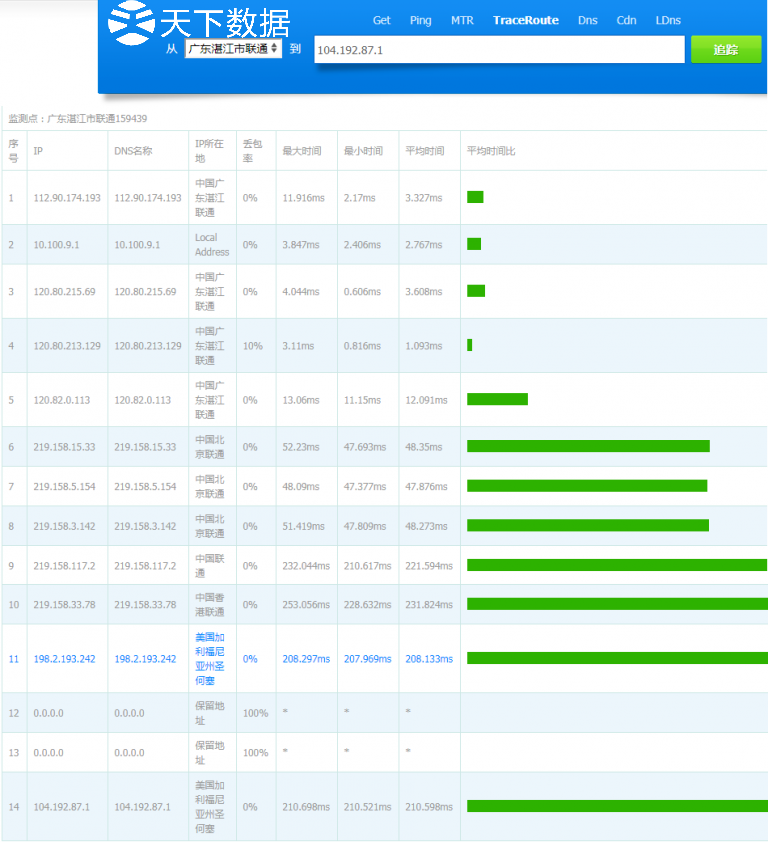Click hop 11 average time 208.133ms
The height and width of the screenshot is (842, 768).
click(x=428, y=659)
